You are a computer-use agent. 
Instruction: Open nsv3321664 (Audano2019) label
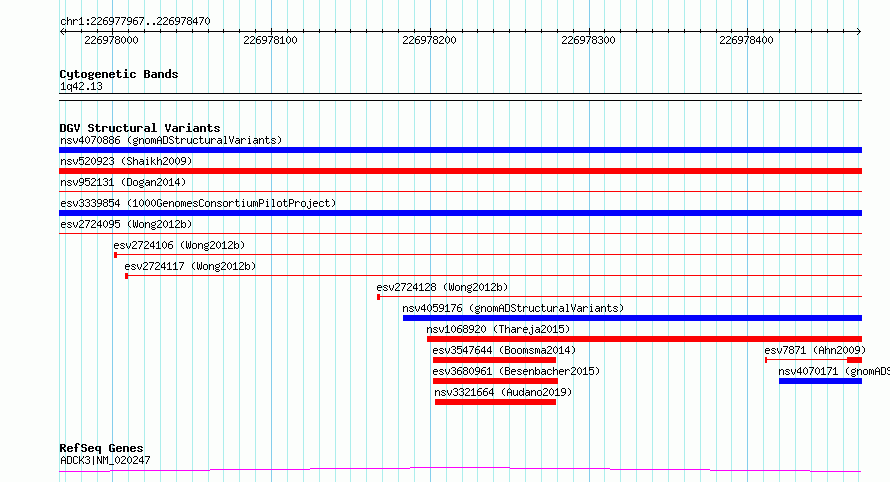[x=503, y=392]
